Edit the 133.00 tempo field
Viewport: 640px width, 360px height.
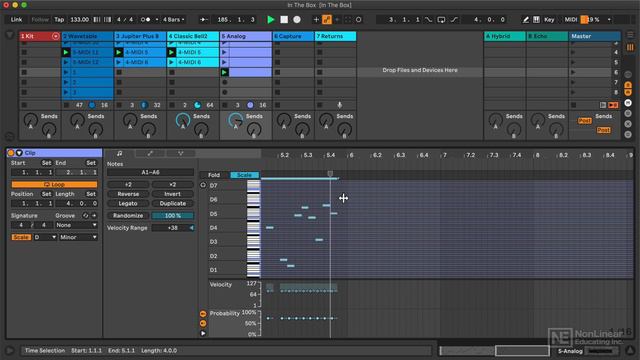pos(79,19)
